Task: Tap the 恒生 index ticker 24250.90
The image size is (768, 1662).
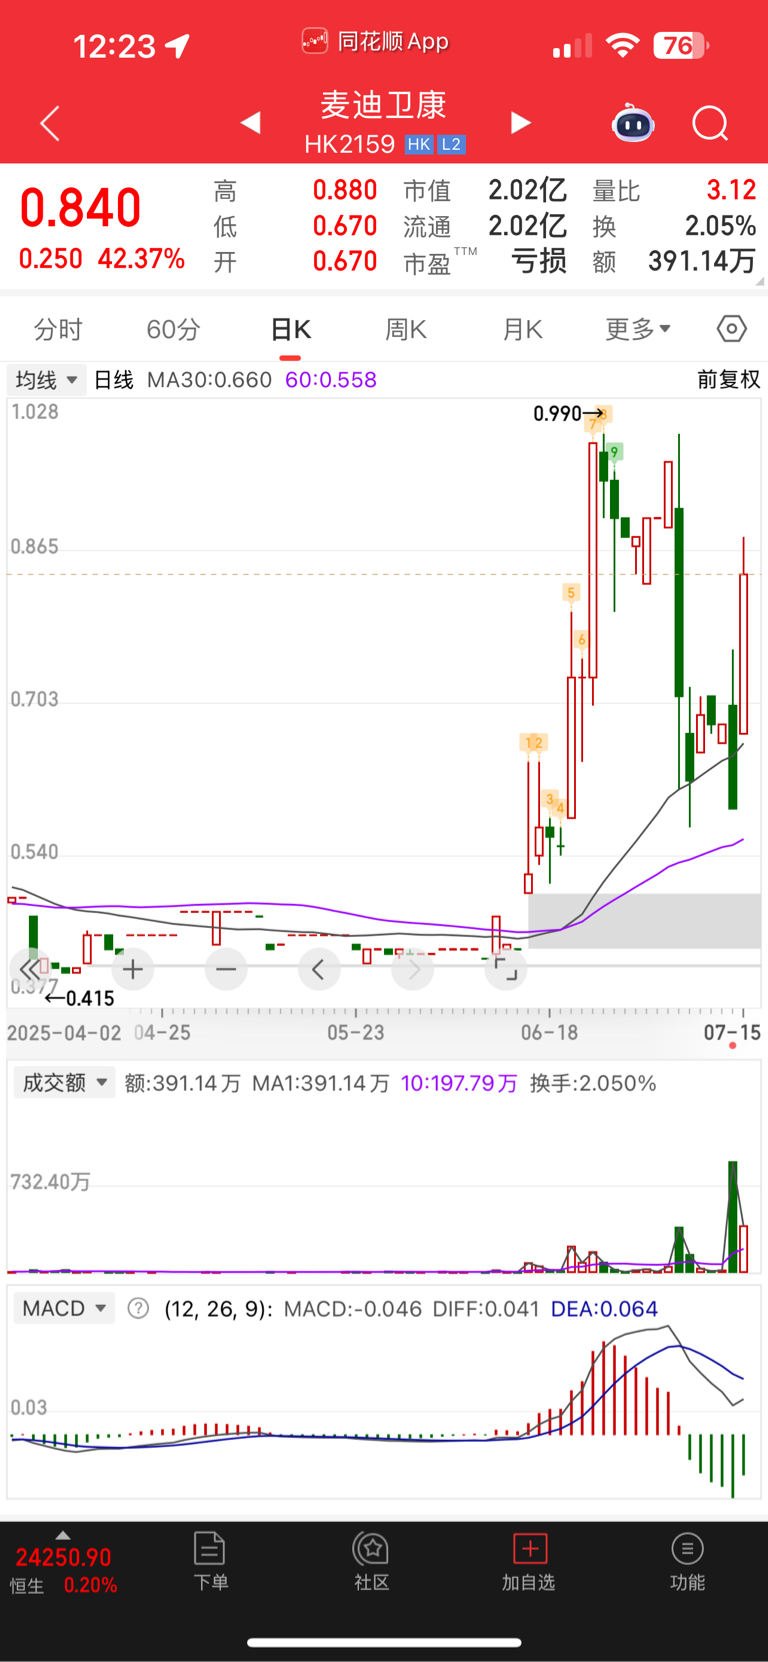Action: pos(63,1557)
